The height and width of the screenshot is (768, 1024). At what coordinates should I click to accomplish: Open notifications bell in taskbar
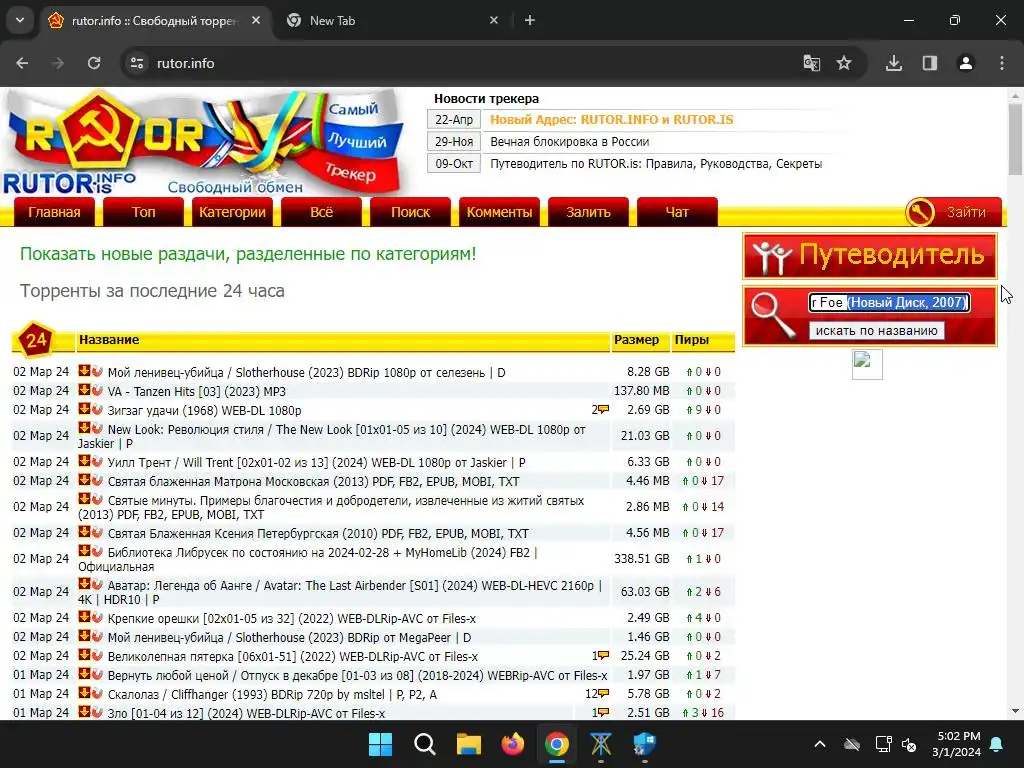tap(997, 744)
